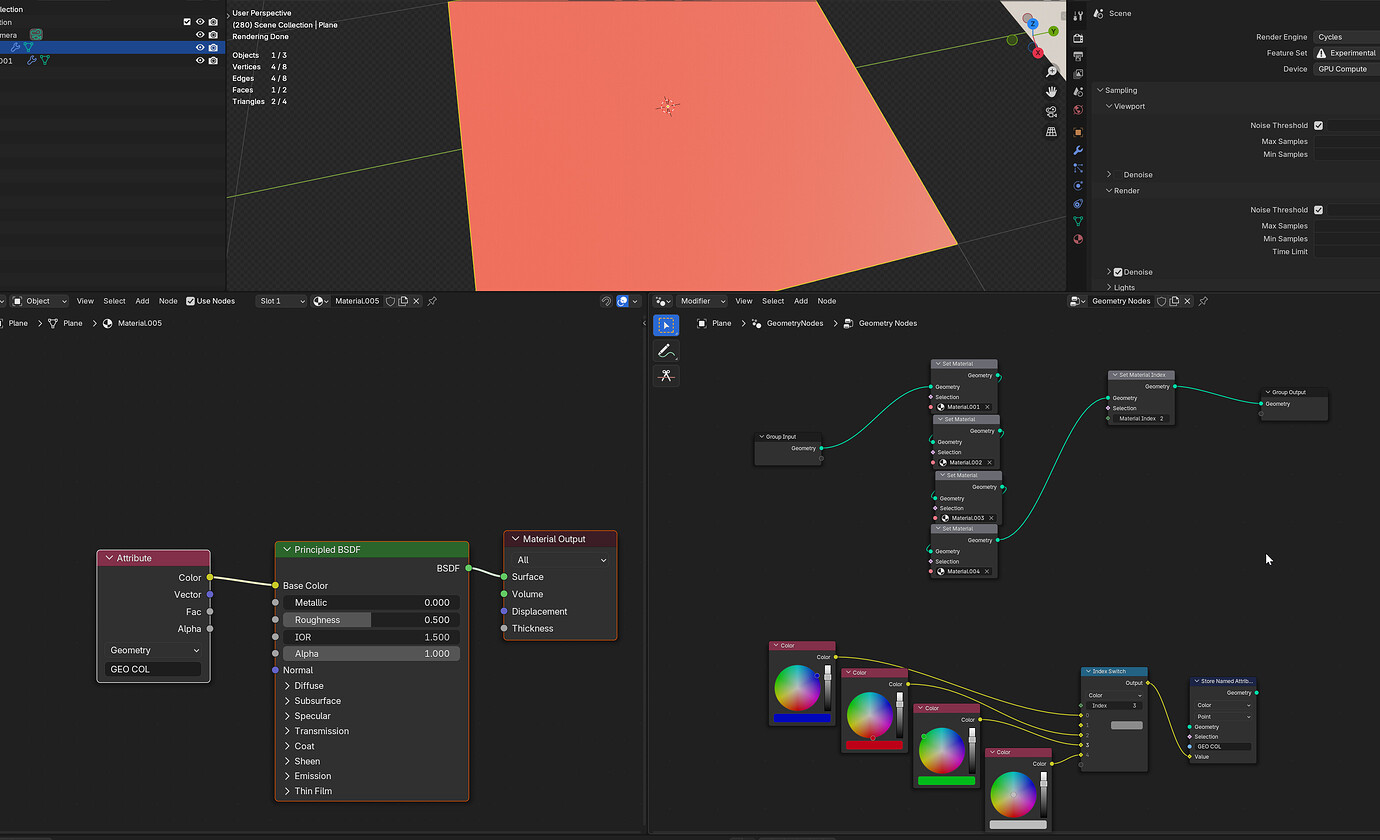
Task: Toggle camera view in the viewport
Action: pos(1052,111)
